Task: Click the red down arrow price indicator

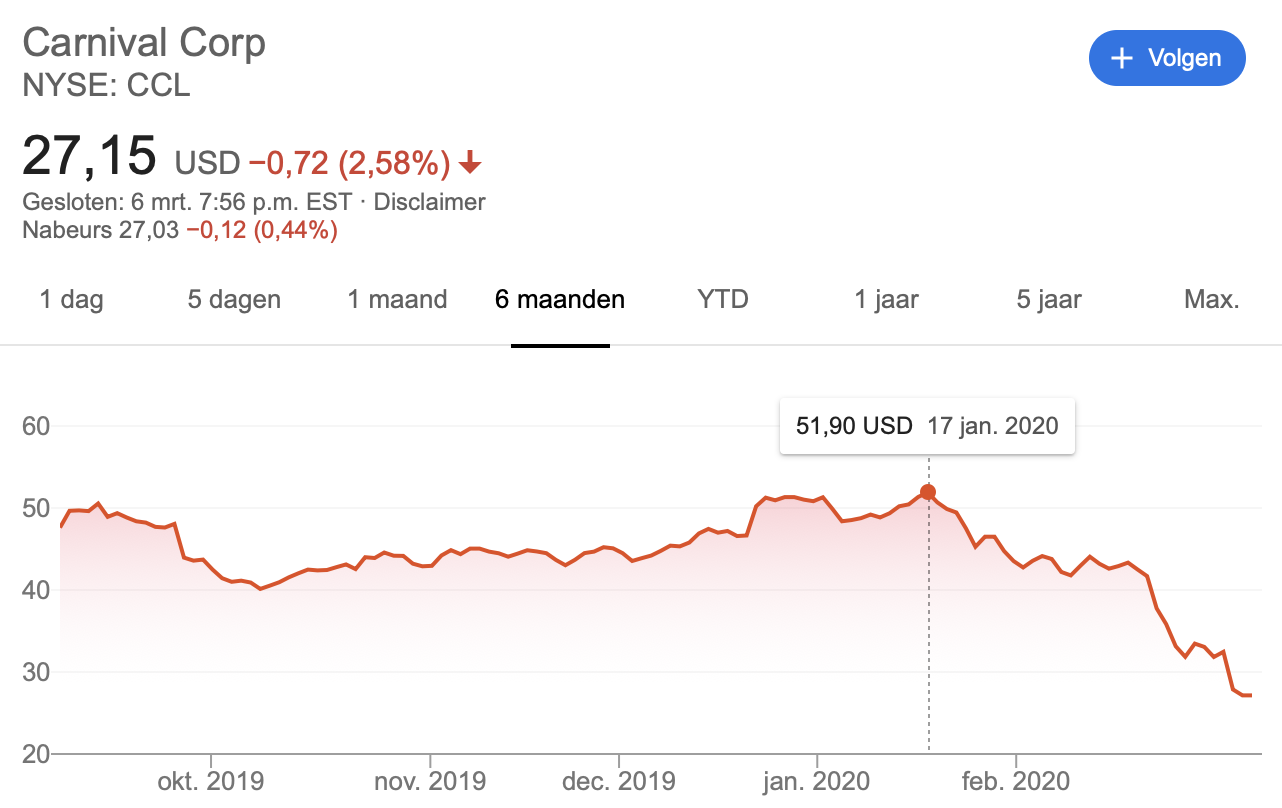Action: tap(471, 162)
